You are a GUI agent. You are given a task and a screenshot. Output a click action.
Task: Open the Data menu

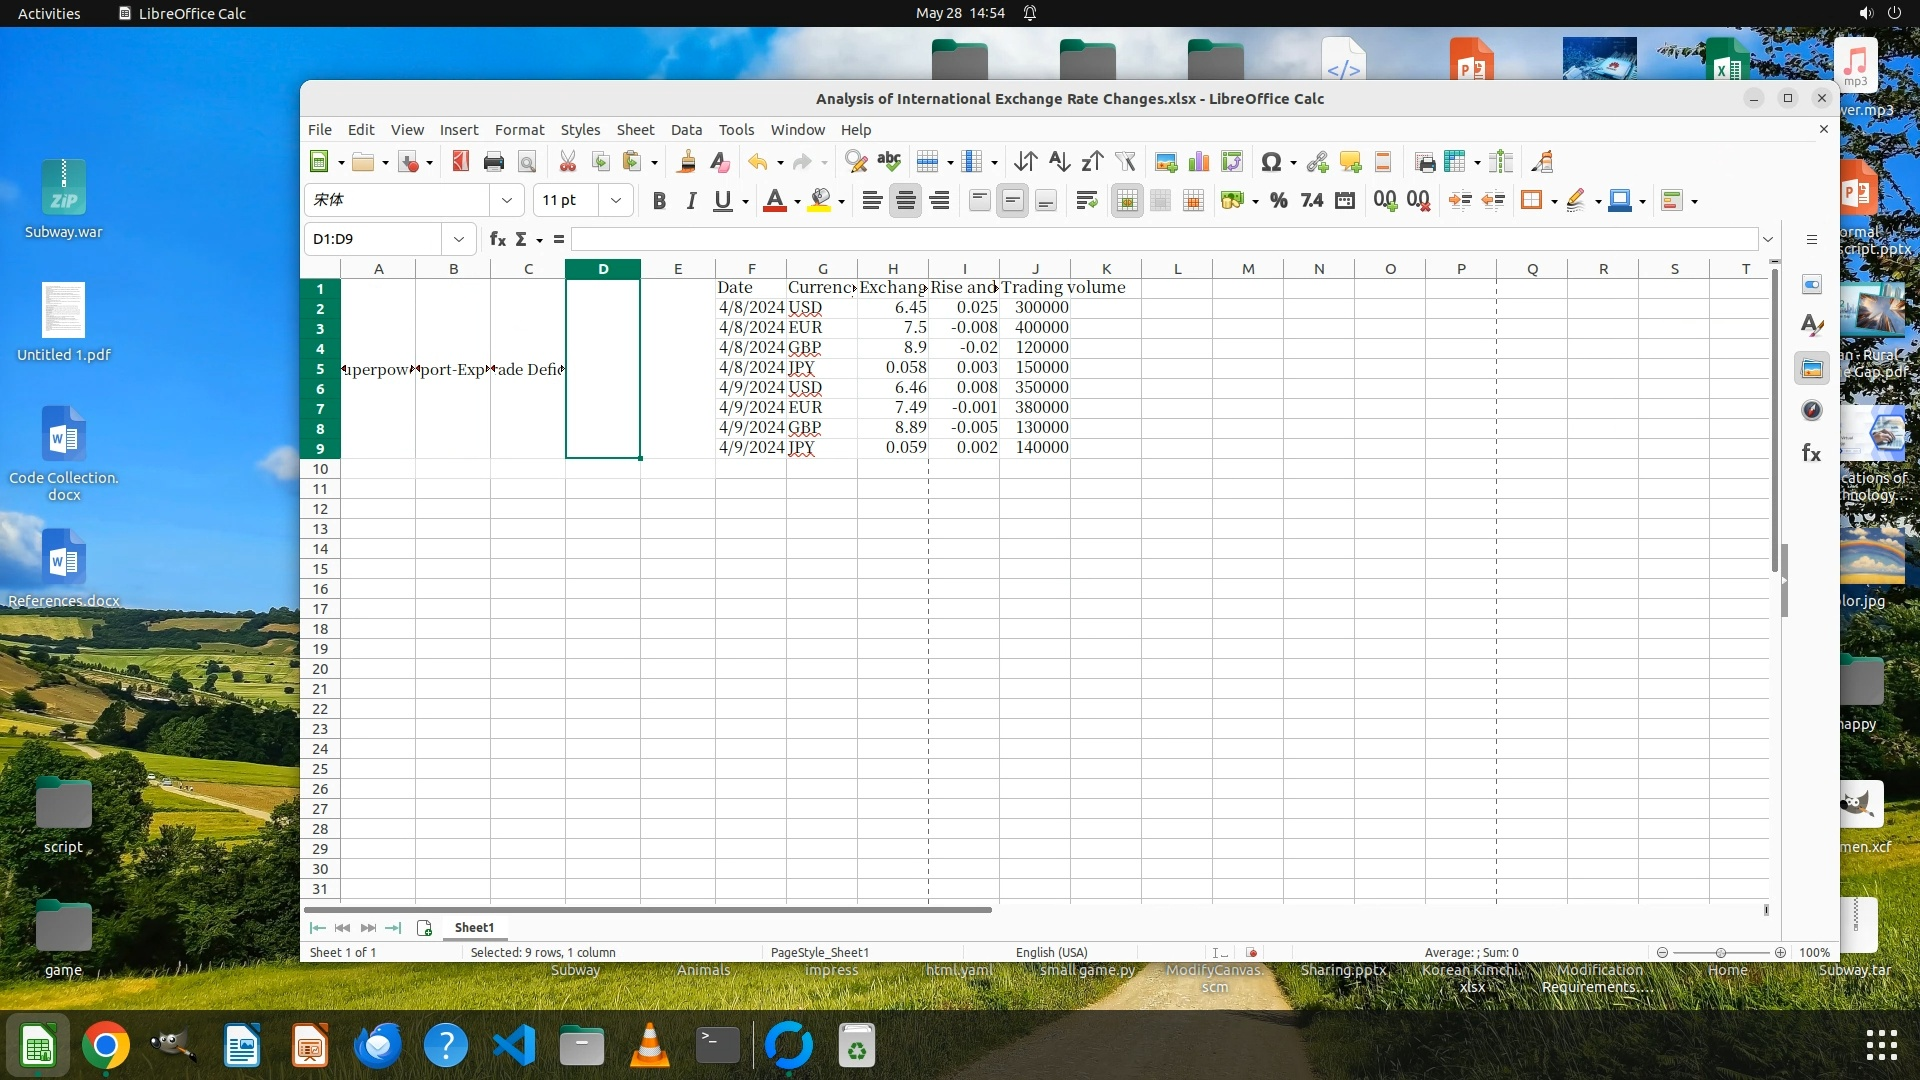(x=686, y=130)
